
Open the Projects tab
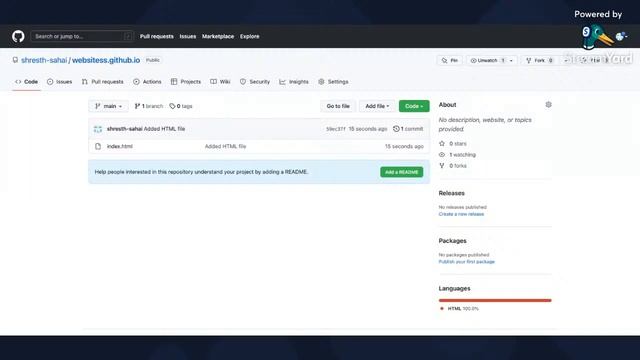tap(186, 82)
